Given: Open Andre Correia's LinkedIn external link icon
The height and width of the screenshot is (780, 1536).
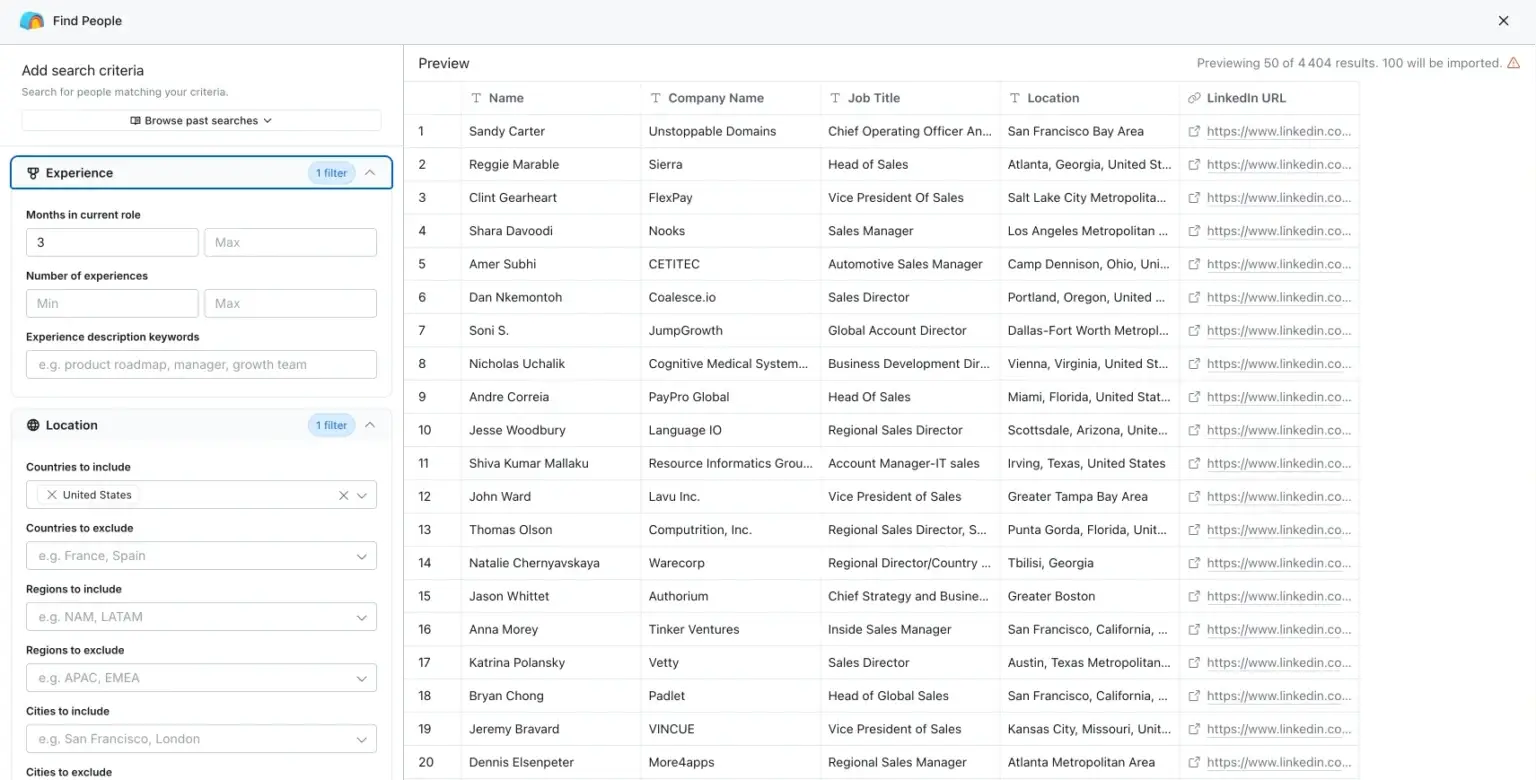Looking at the screenshot, I should 1193,397.
